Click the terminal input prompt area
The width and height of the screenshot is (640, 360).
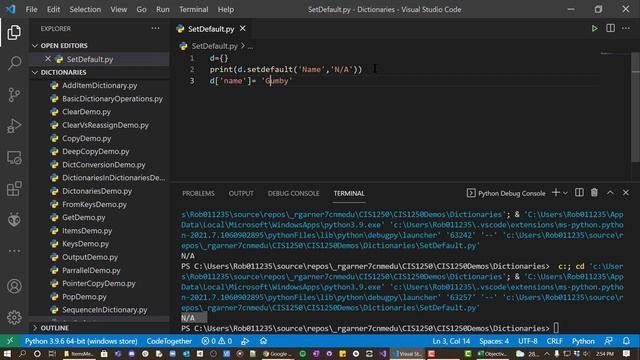(x=556, y=328)
